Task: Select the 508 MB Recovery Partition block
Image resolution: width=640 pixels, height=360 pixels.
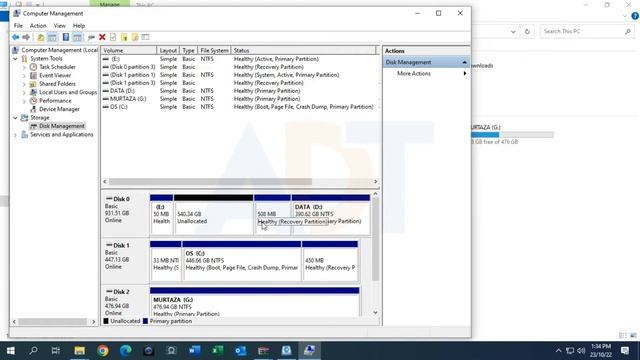Action: (x=272, y=214)
